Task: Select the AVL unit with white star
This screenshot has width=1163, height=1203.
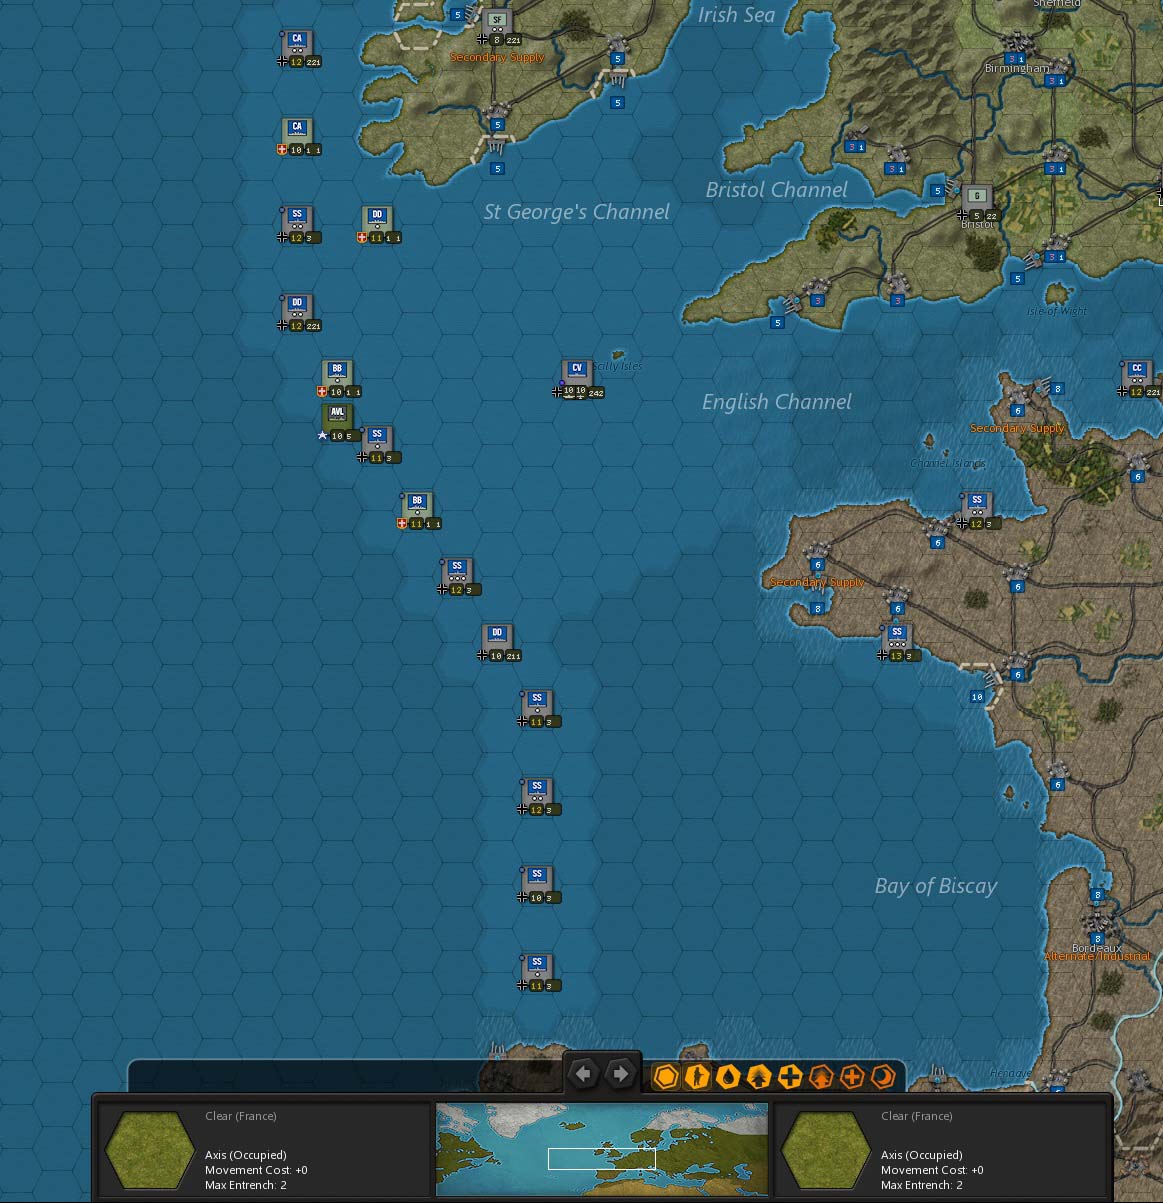Action: (x=337, y=420)
